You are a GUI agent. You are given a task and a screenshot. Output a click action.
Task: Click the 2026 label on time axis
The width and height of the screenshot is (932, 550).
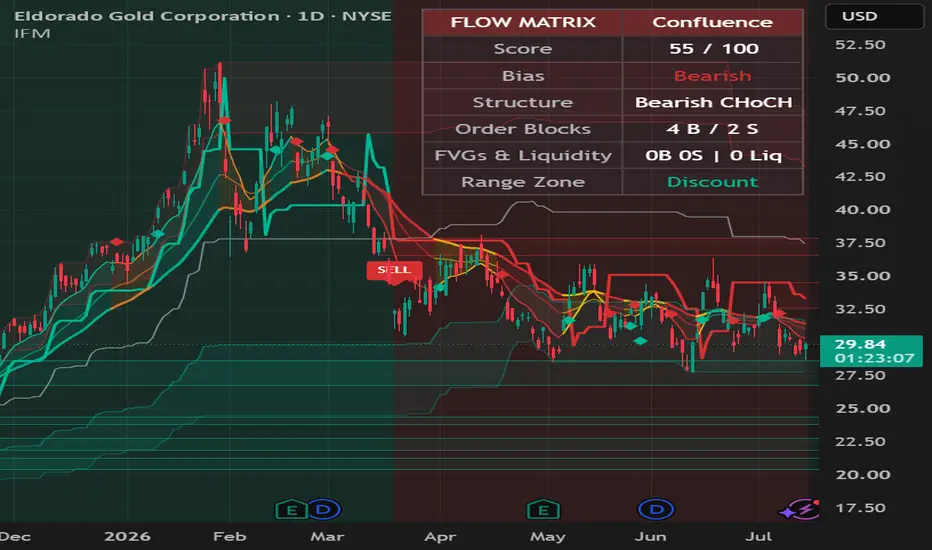(x=127, y=536)
